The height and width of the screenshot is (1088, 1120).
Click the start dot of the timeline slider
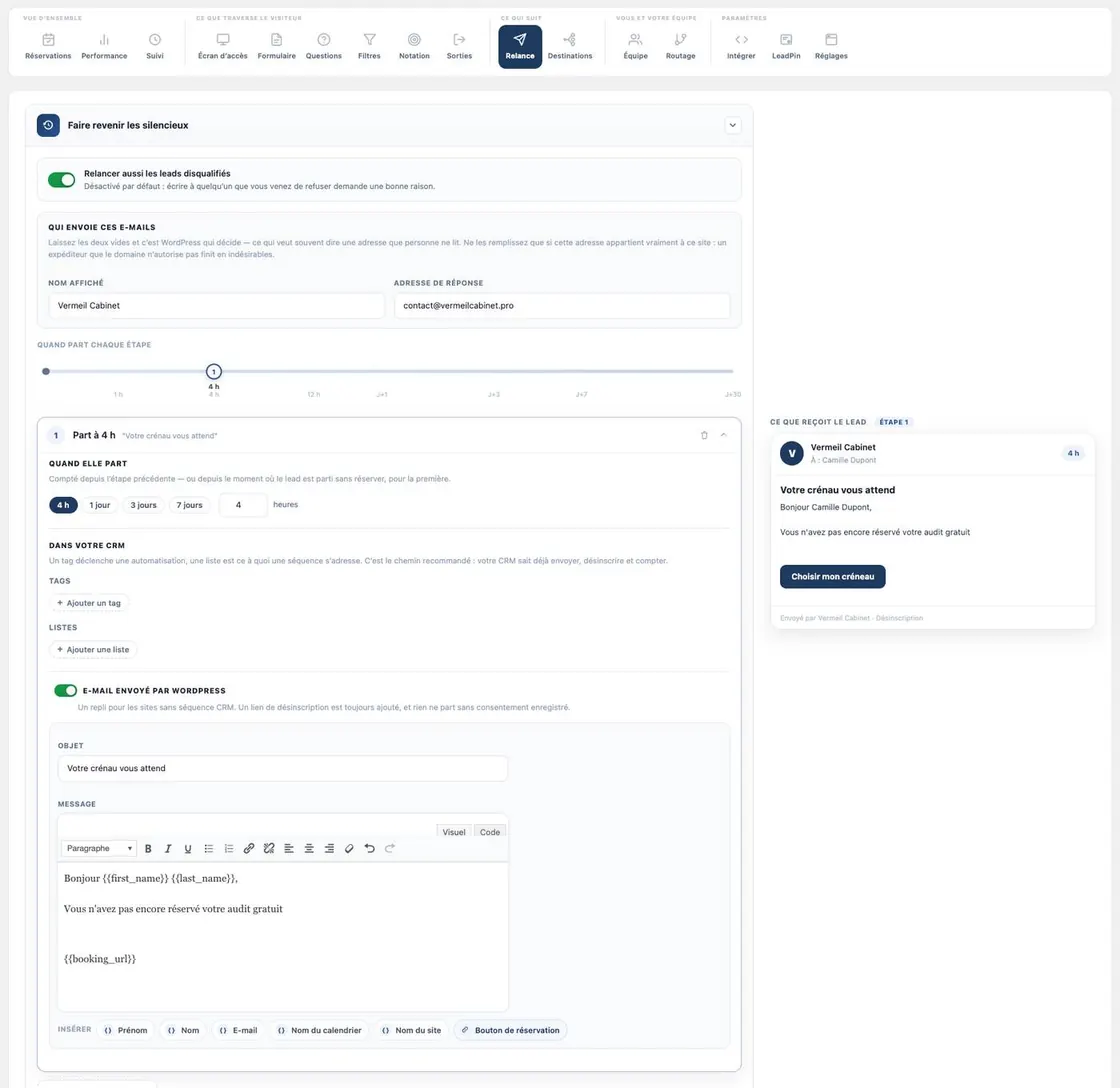pyautogui.click(x=46, y=371)
